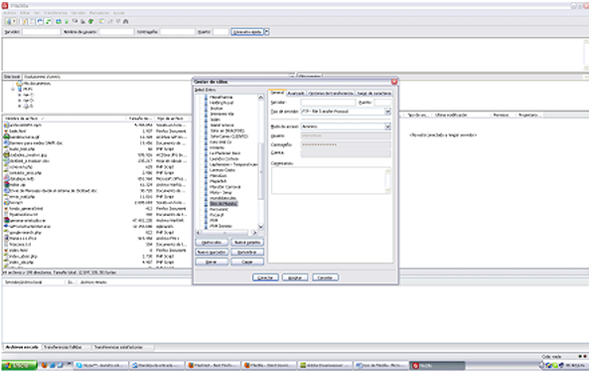Click the process queue toolbar icon
Image resolution: width=600 pixels, height=373 pixels.
(67, 21)
